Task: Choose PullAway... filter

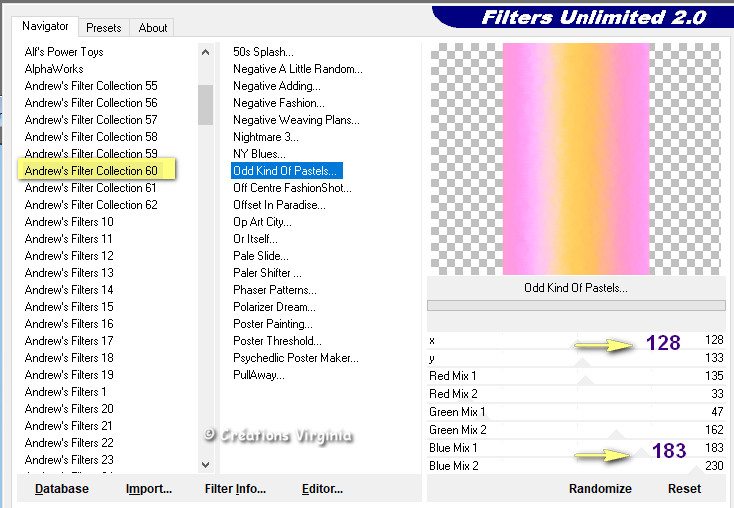Action: pos(258,375)
